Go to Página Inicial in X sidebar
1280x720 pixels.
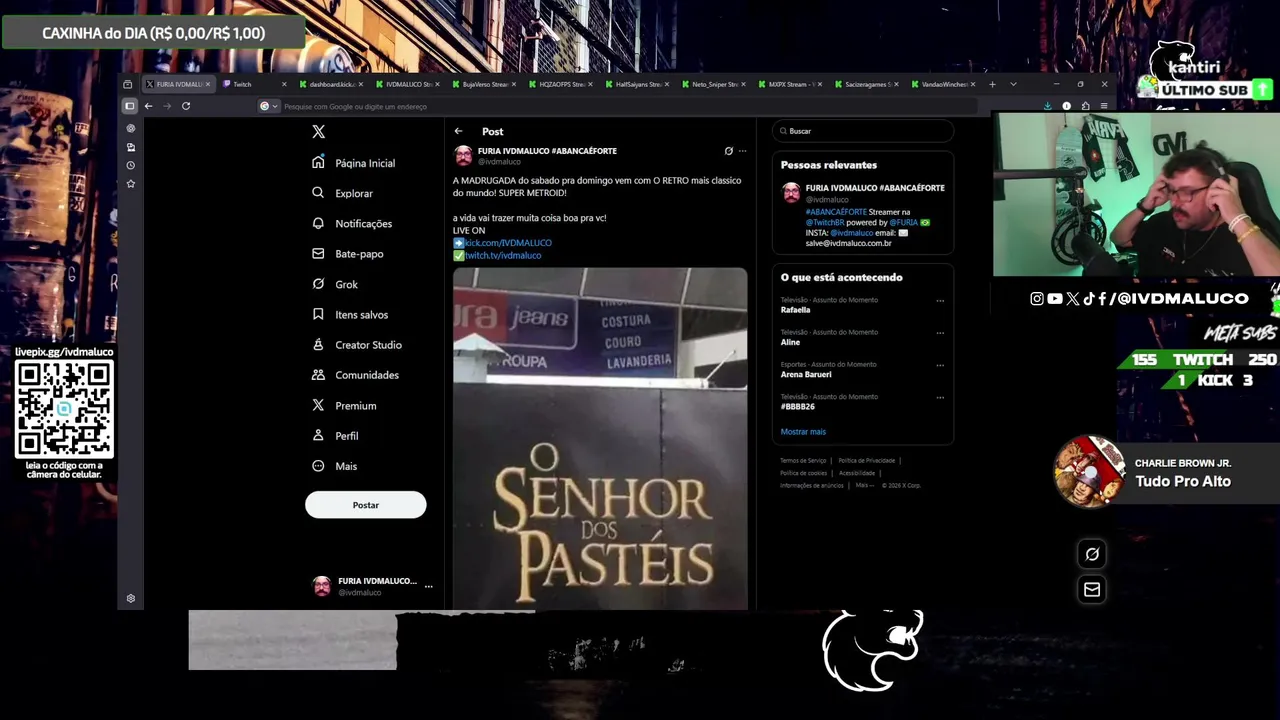tap(353, 163)
